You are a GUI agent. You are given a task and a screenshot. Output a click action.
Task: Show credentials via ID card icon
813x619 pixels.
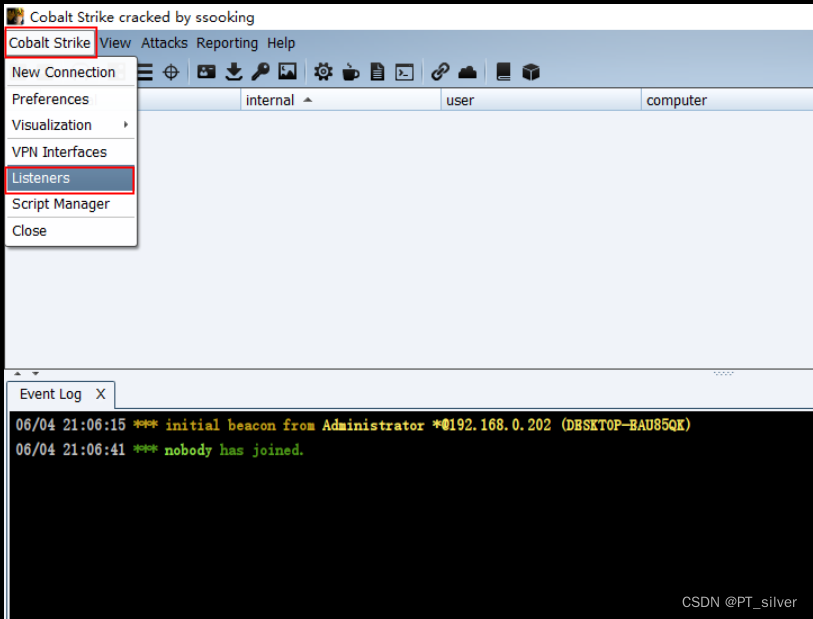coord(206,72)
